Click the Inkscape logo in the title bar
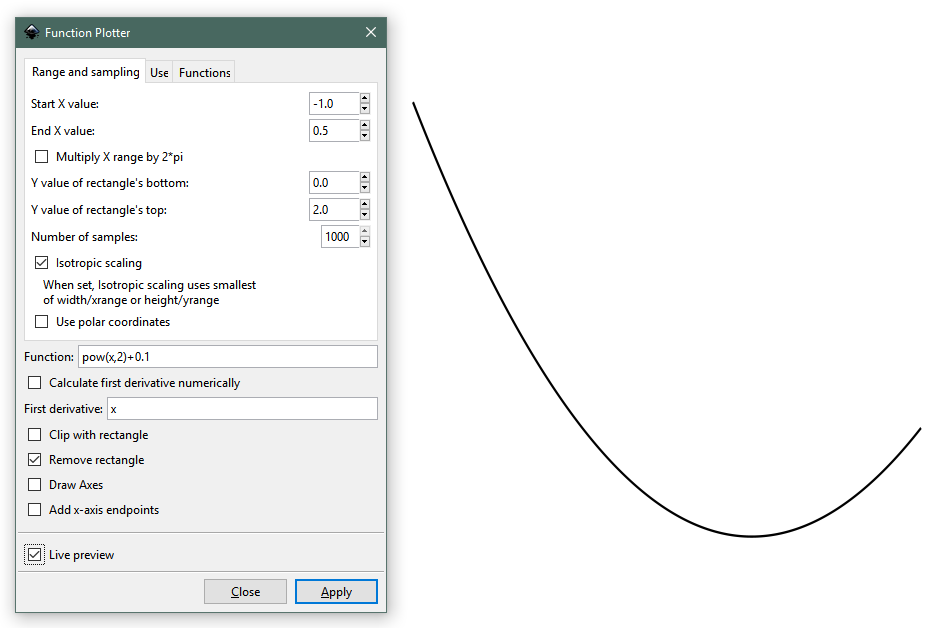The height and width of the screenshot is (628, 942). tap(30, 32)
